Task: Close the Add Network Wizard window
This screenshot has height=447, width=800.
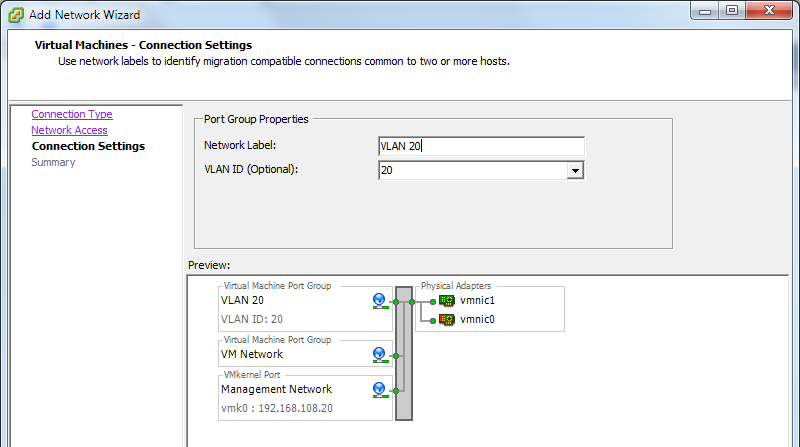Action: [769, 10]
